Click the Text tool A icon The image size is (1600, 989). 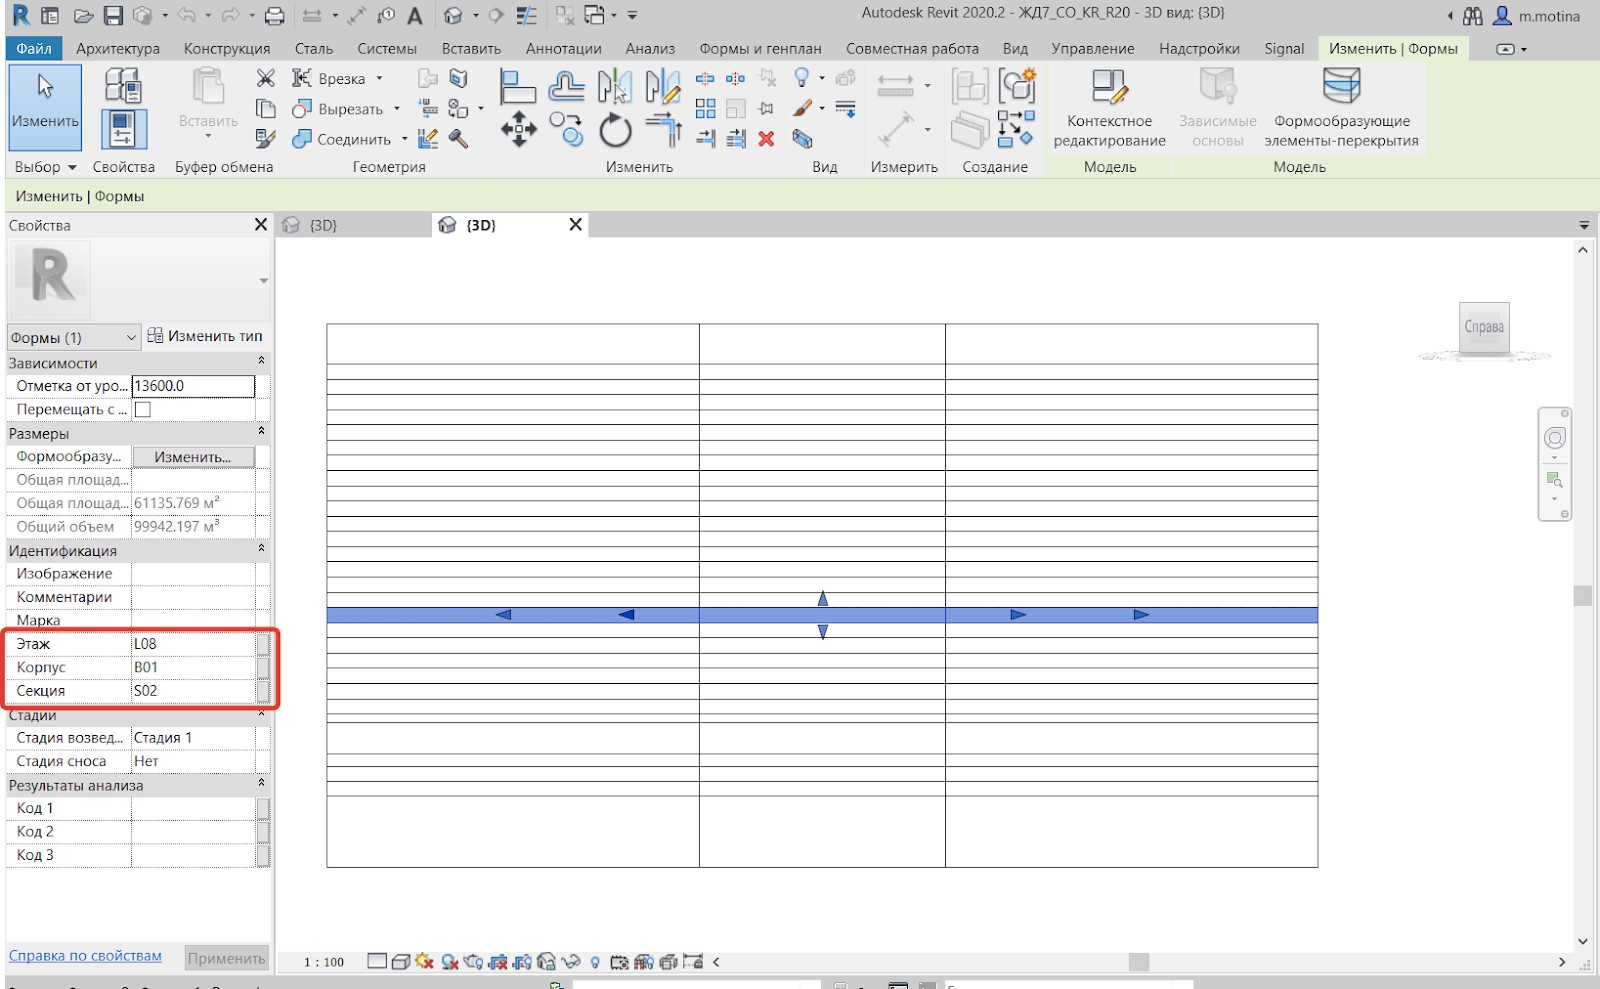pos(415,16)
